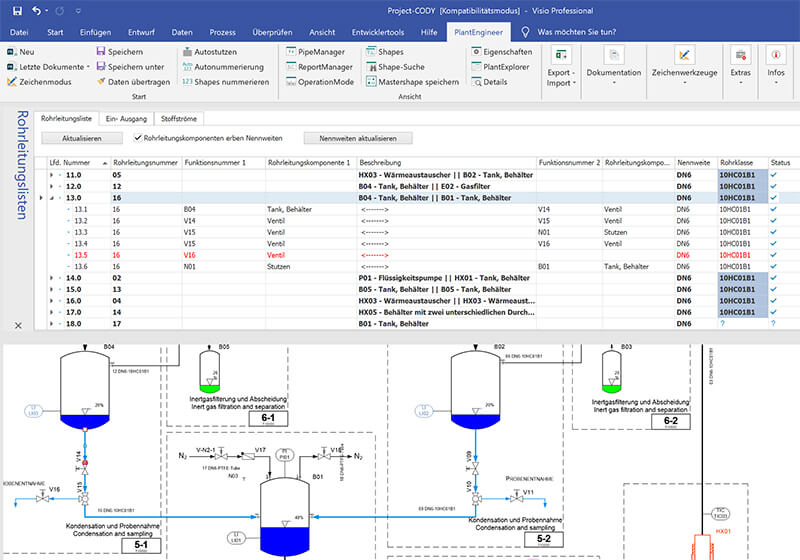Open the Export - Import dropdown
This screenshot has height=560, width=800.
tap(561, 67)
